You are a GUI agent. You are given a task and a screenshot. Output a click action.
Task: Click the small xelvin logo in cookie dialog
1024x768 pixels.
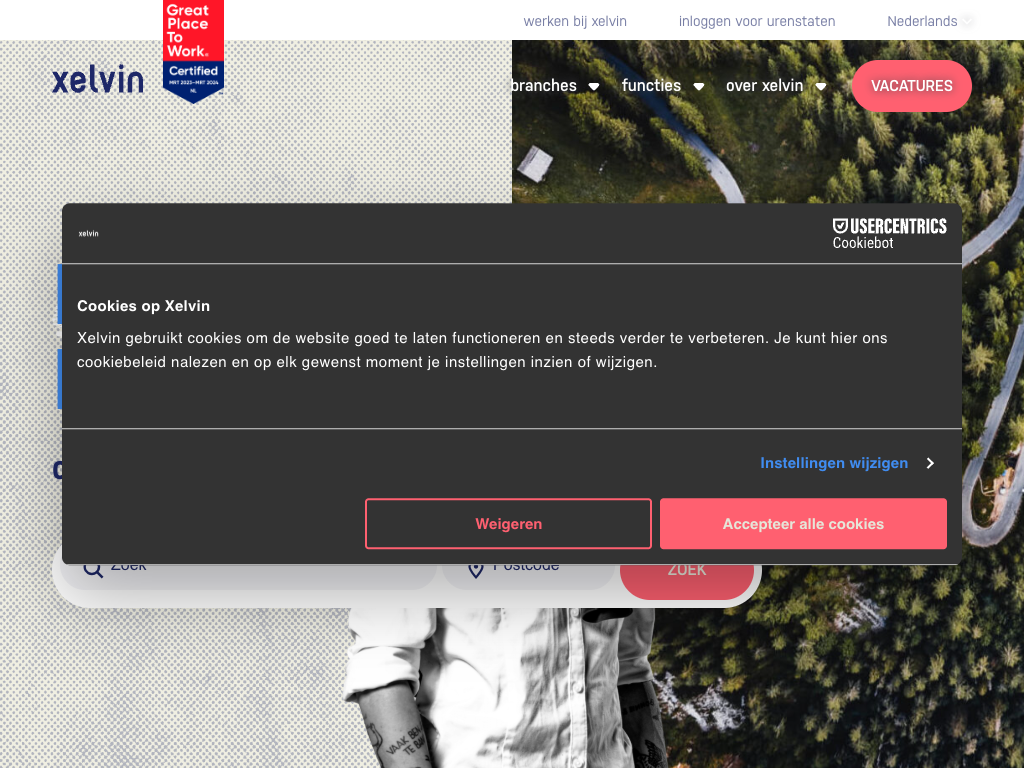pyautogui.click(x=89, y=234)
